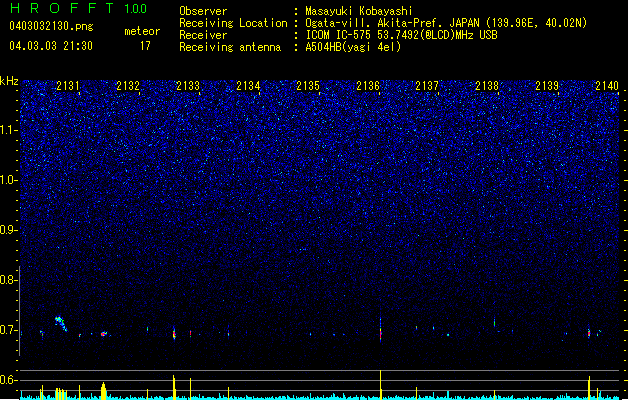Select the filename 0403032130.png
This screenshot has height=400, width=629.
[x=51, y=26]
